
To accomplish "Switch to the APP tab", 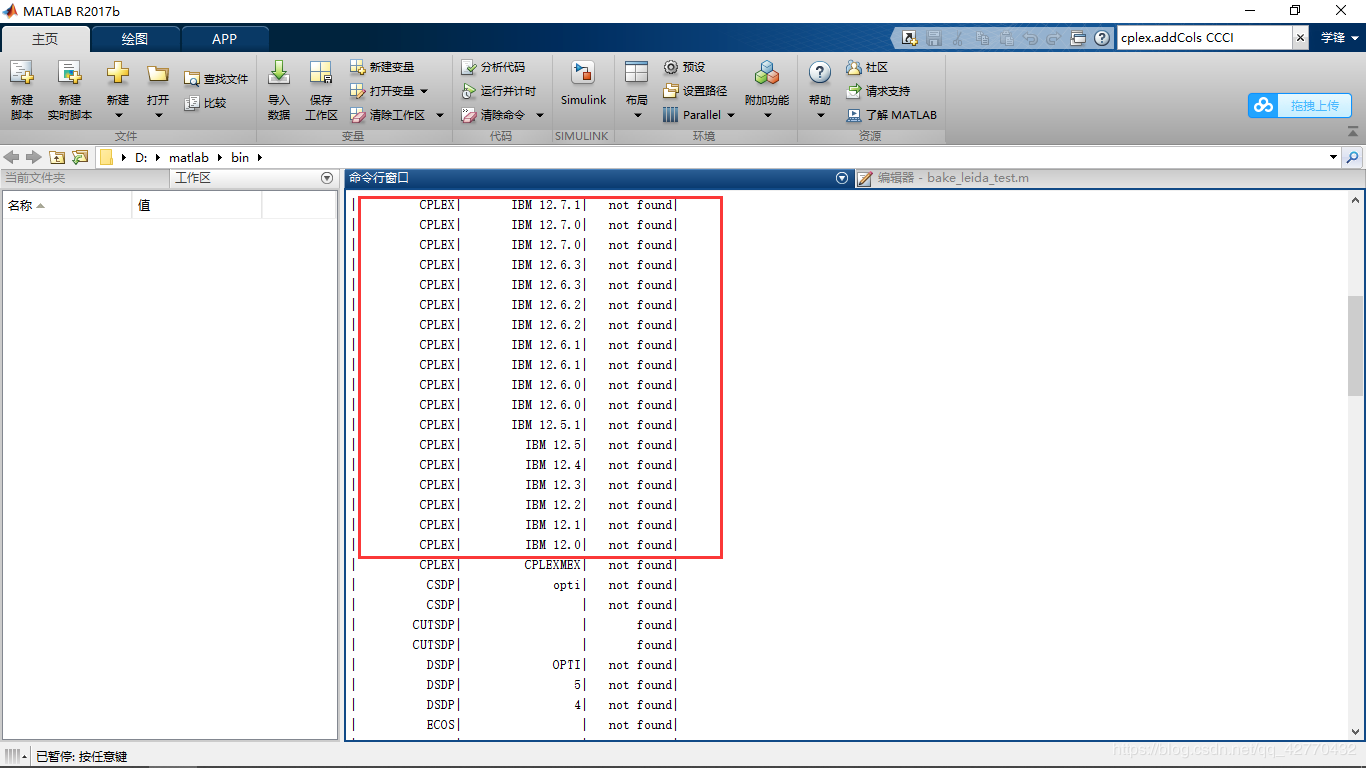I will tap(225, 39).
